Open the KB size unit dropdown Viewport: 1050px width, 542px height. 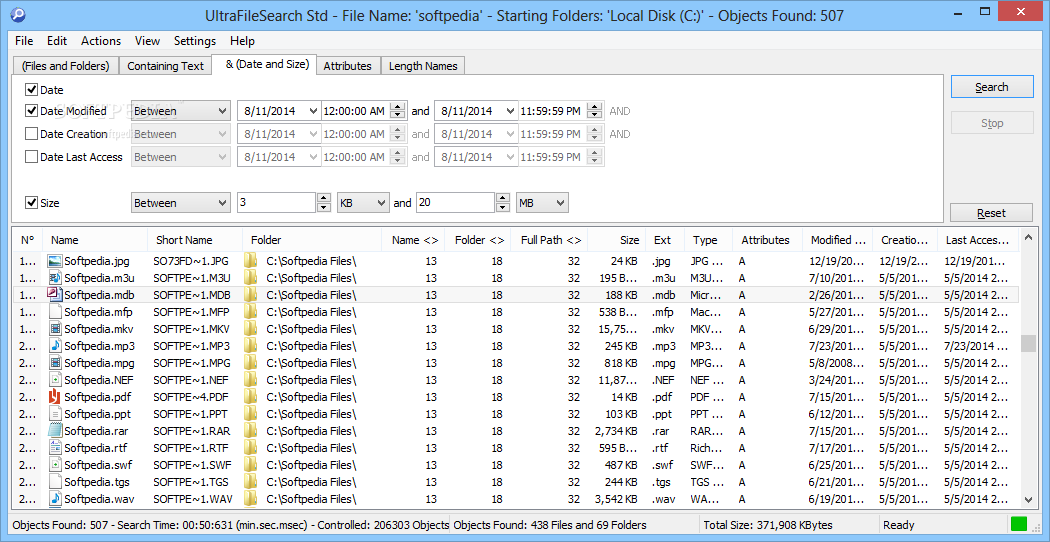click(x=363, y=202)
